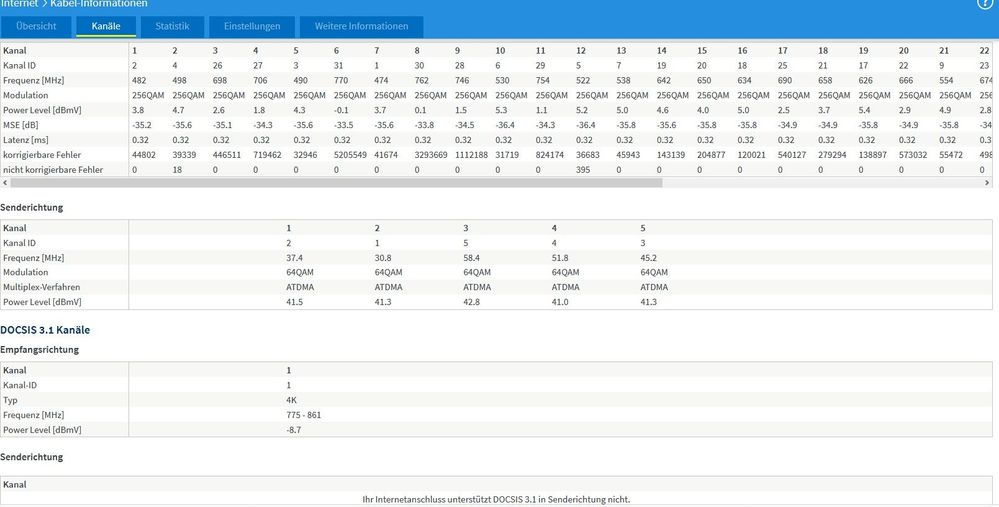The height and width of the screenshot is (507, 999).
Task: Click the 'Latenz [ms]' row label
Action: [25, 140]
